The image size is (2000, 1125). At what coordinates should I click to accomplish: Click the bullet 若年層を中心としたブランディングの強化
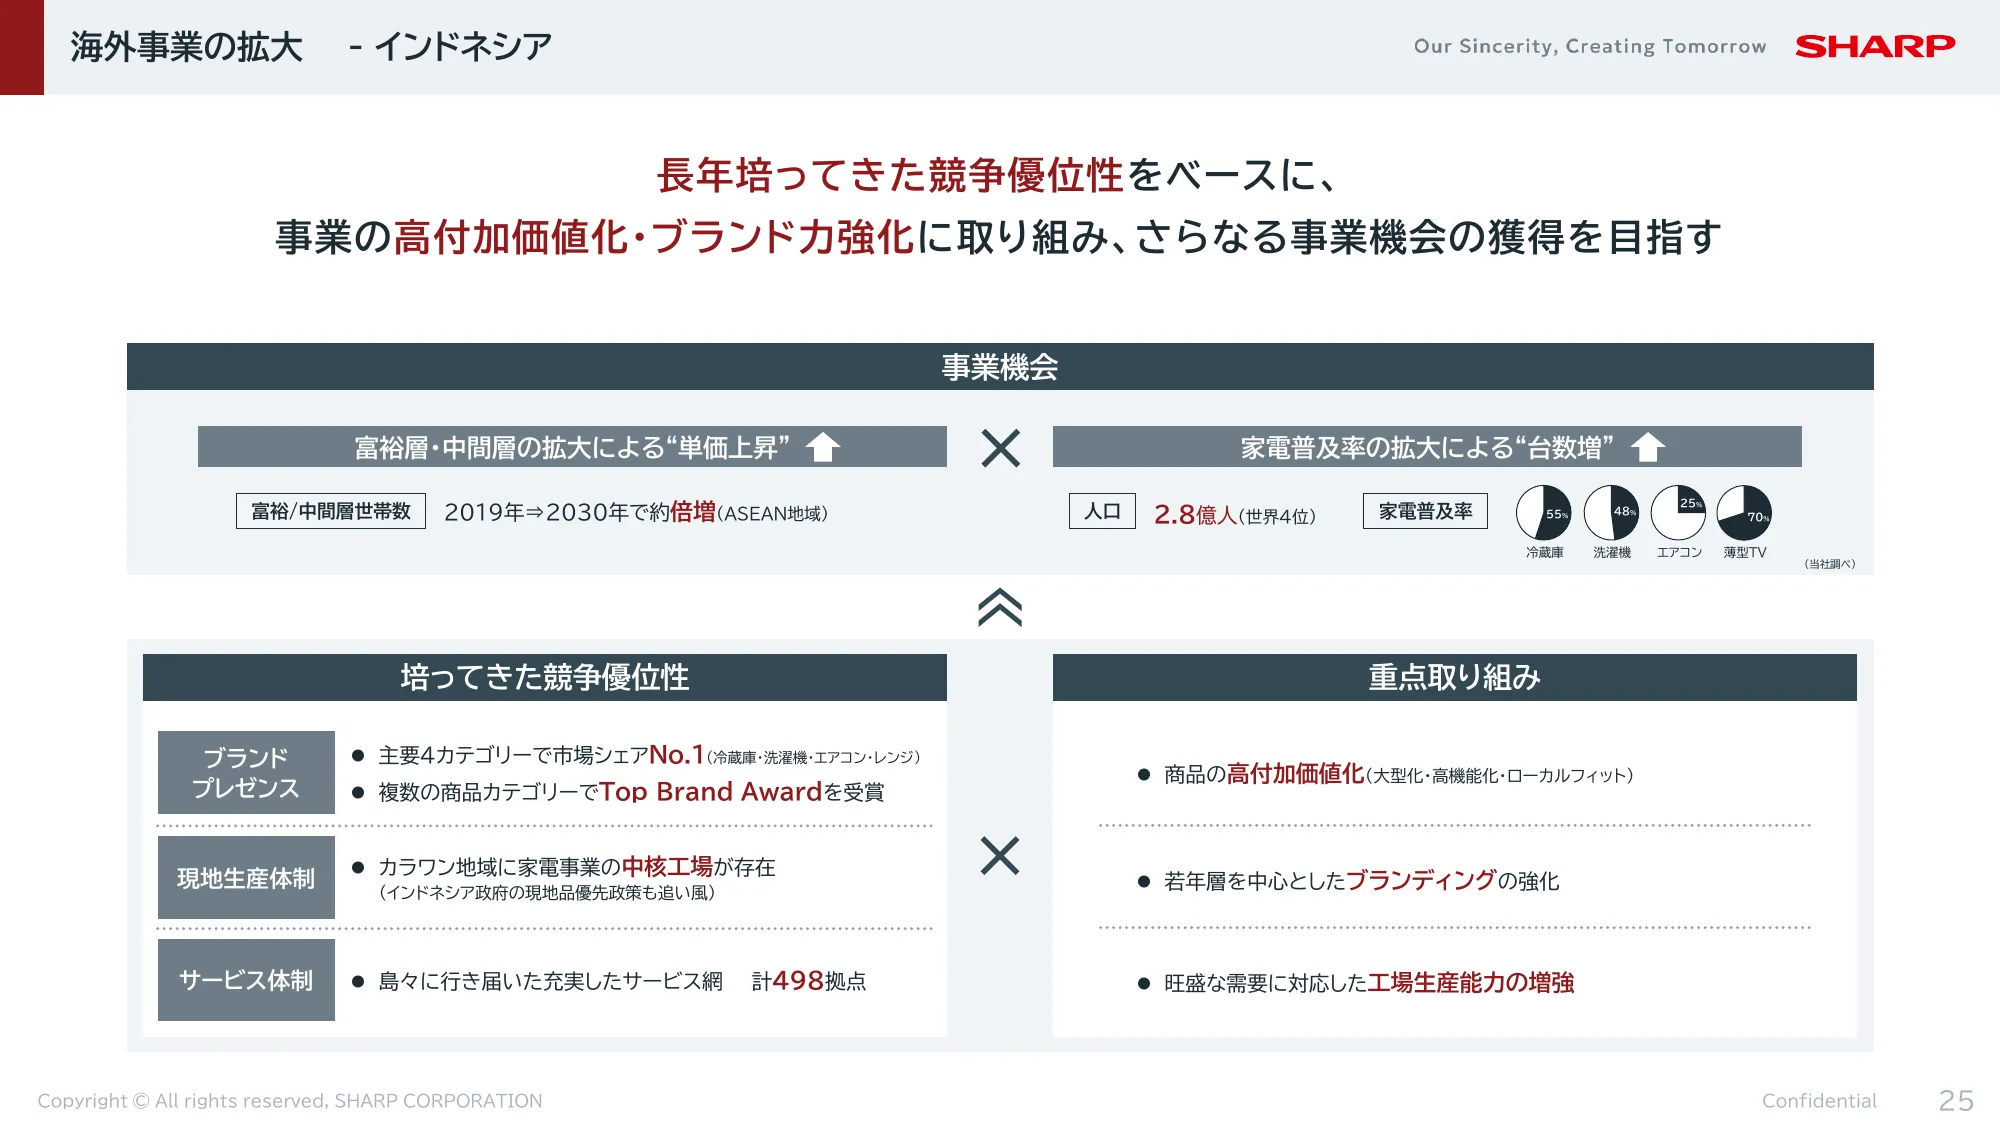click(x=1348, y=881)
